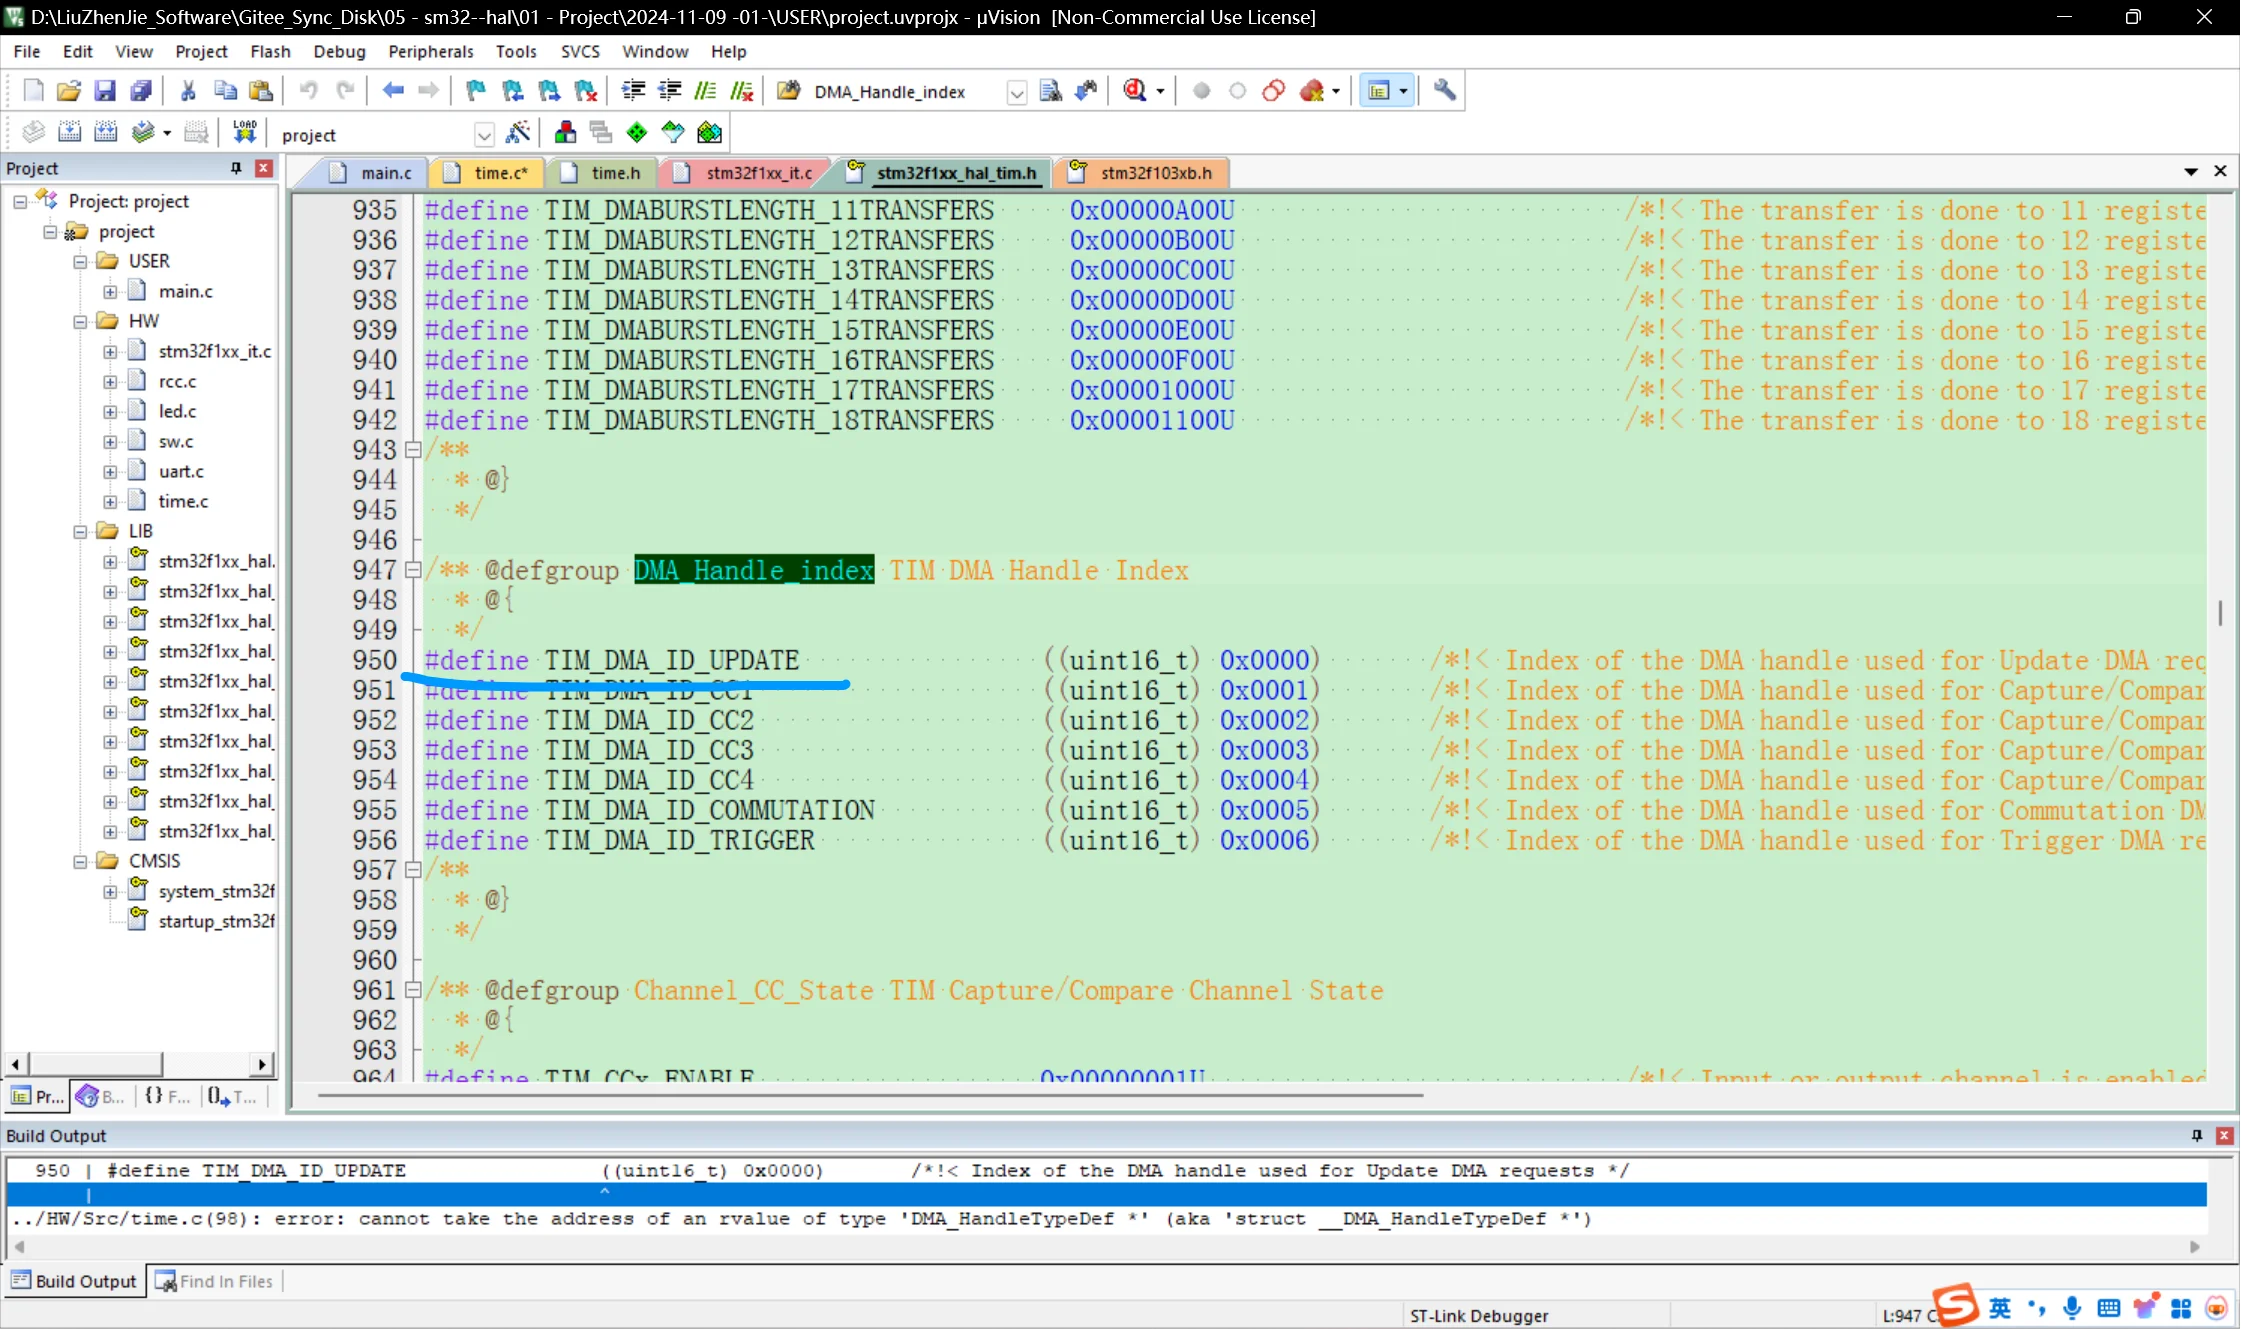The image size is (2241, 1329).
Task: Open the Peripherals menu
Action: [x=430, y=51]
